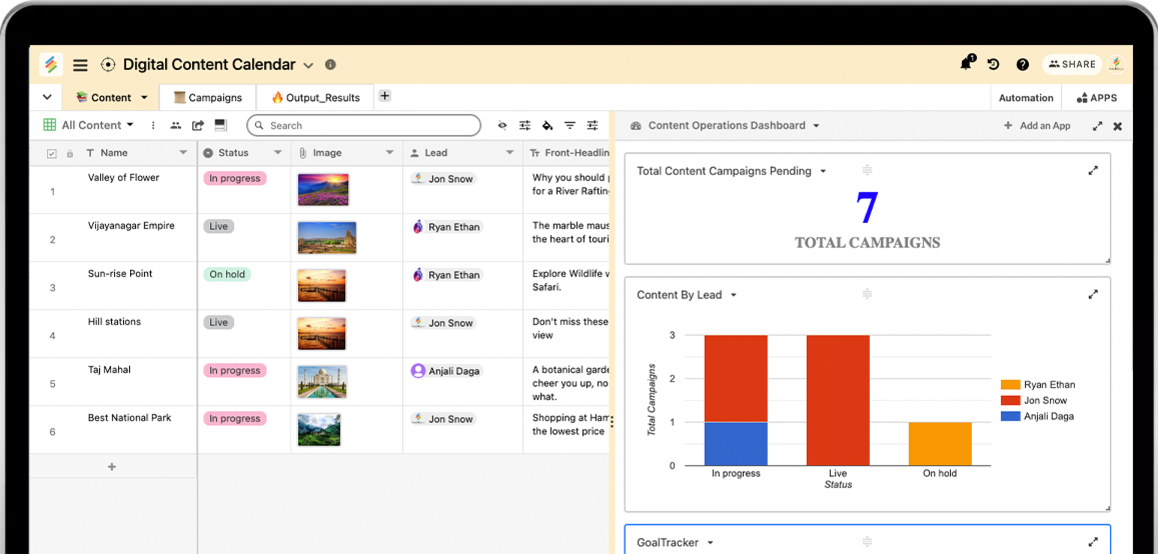Expand the Content Operations Dashboard dropdown
The height and width of the screenshot is (554, 1158).
(816, 126)
